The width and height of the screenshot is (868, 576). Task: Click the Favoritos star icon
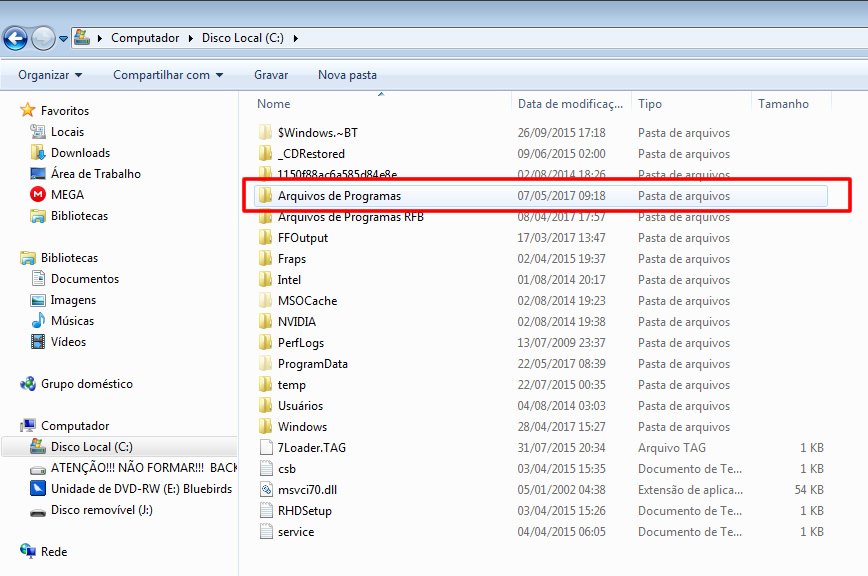pos(28,110)
